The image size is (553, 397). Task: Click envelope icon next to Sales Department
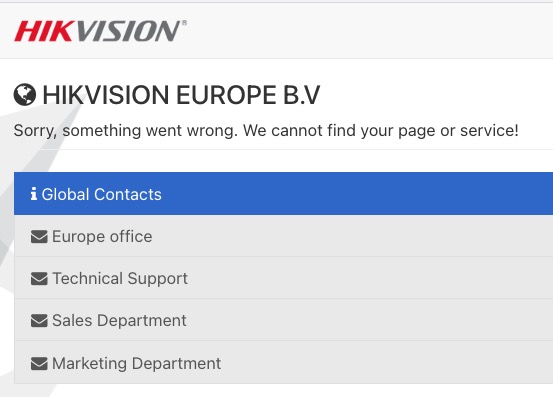tap(39, 320)
